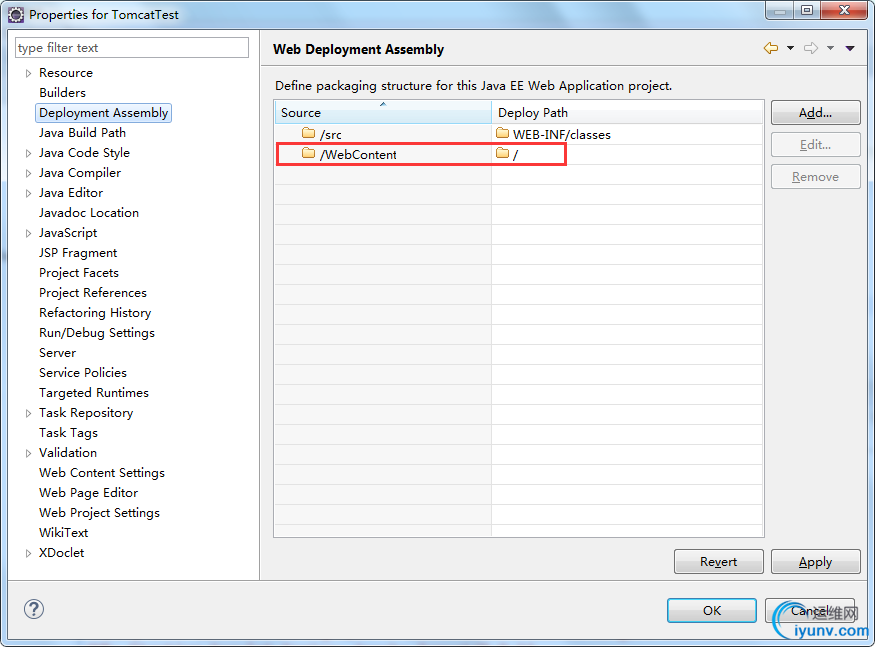The image size is (875, 647).
Task: Open Project References page
Action: (x=93, y=293)
